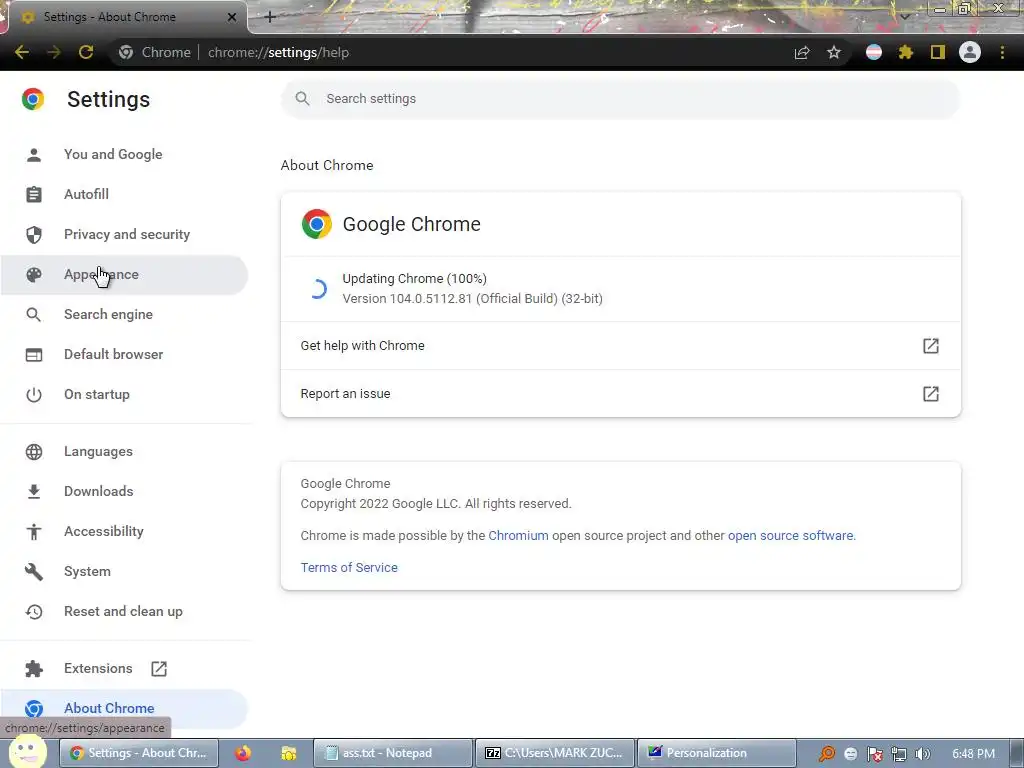
Task: Click the volume speaker tray icon
Action: coord(923,754)
